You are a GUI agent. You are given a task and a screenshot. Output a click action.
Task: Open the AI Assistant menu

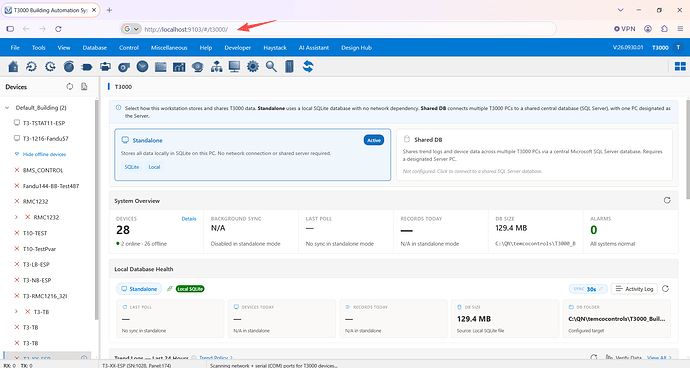click(x=314, y=48)
